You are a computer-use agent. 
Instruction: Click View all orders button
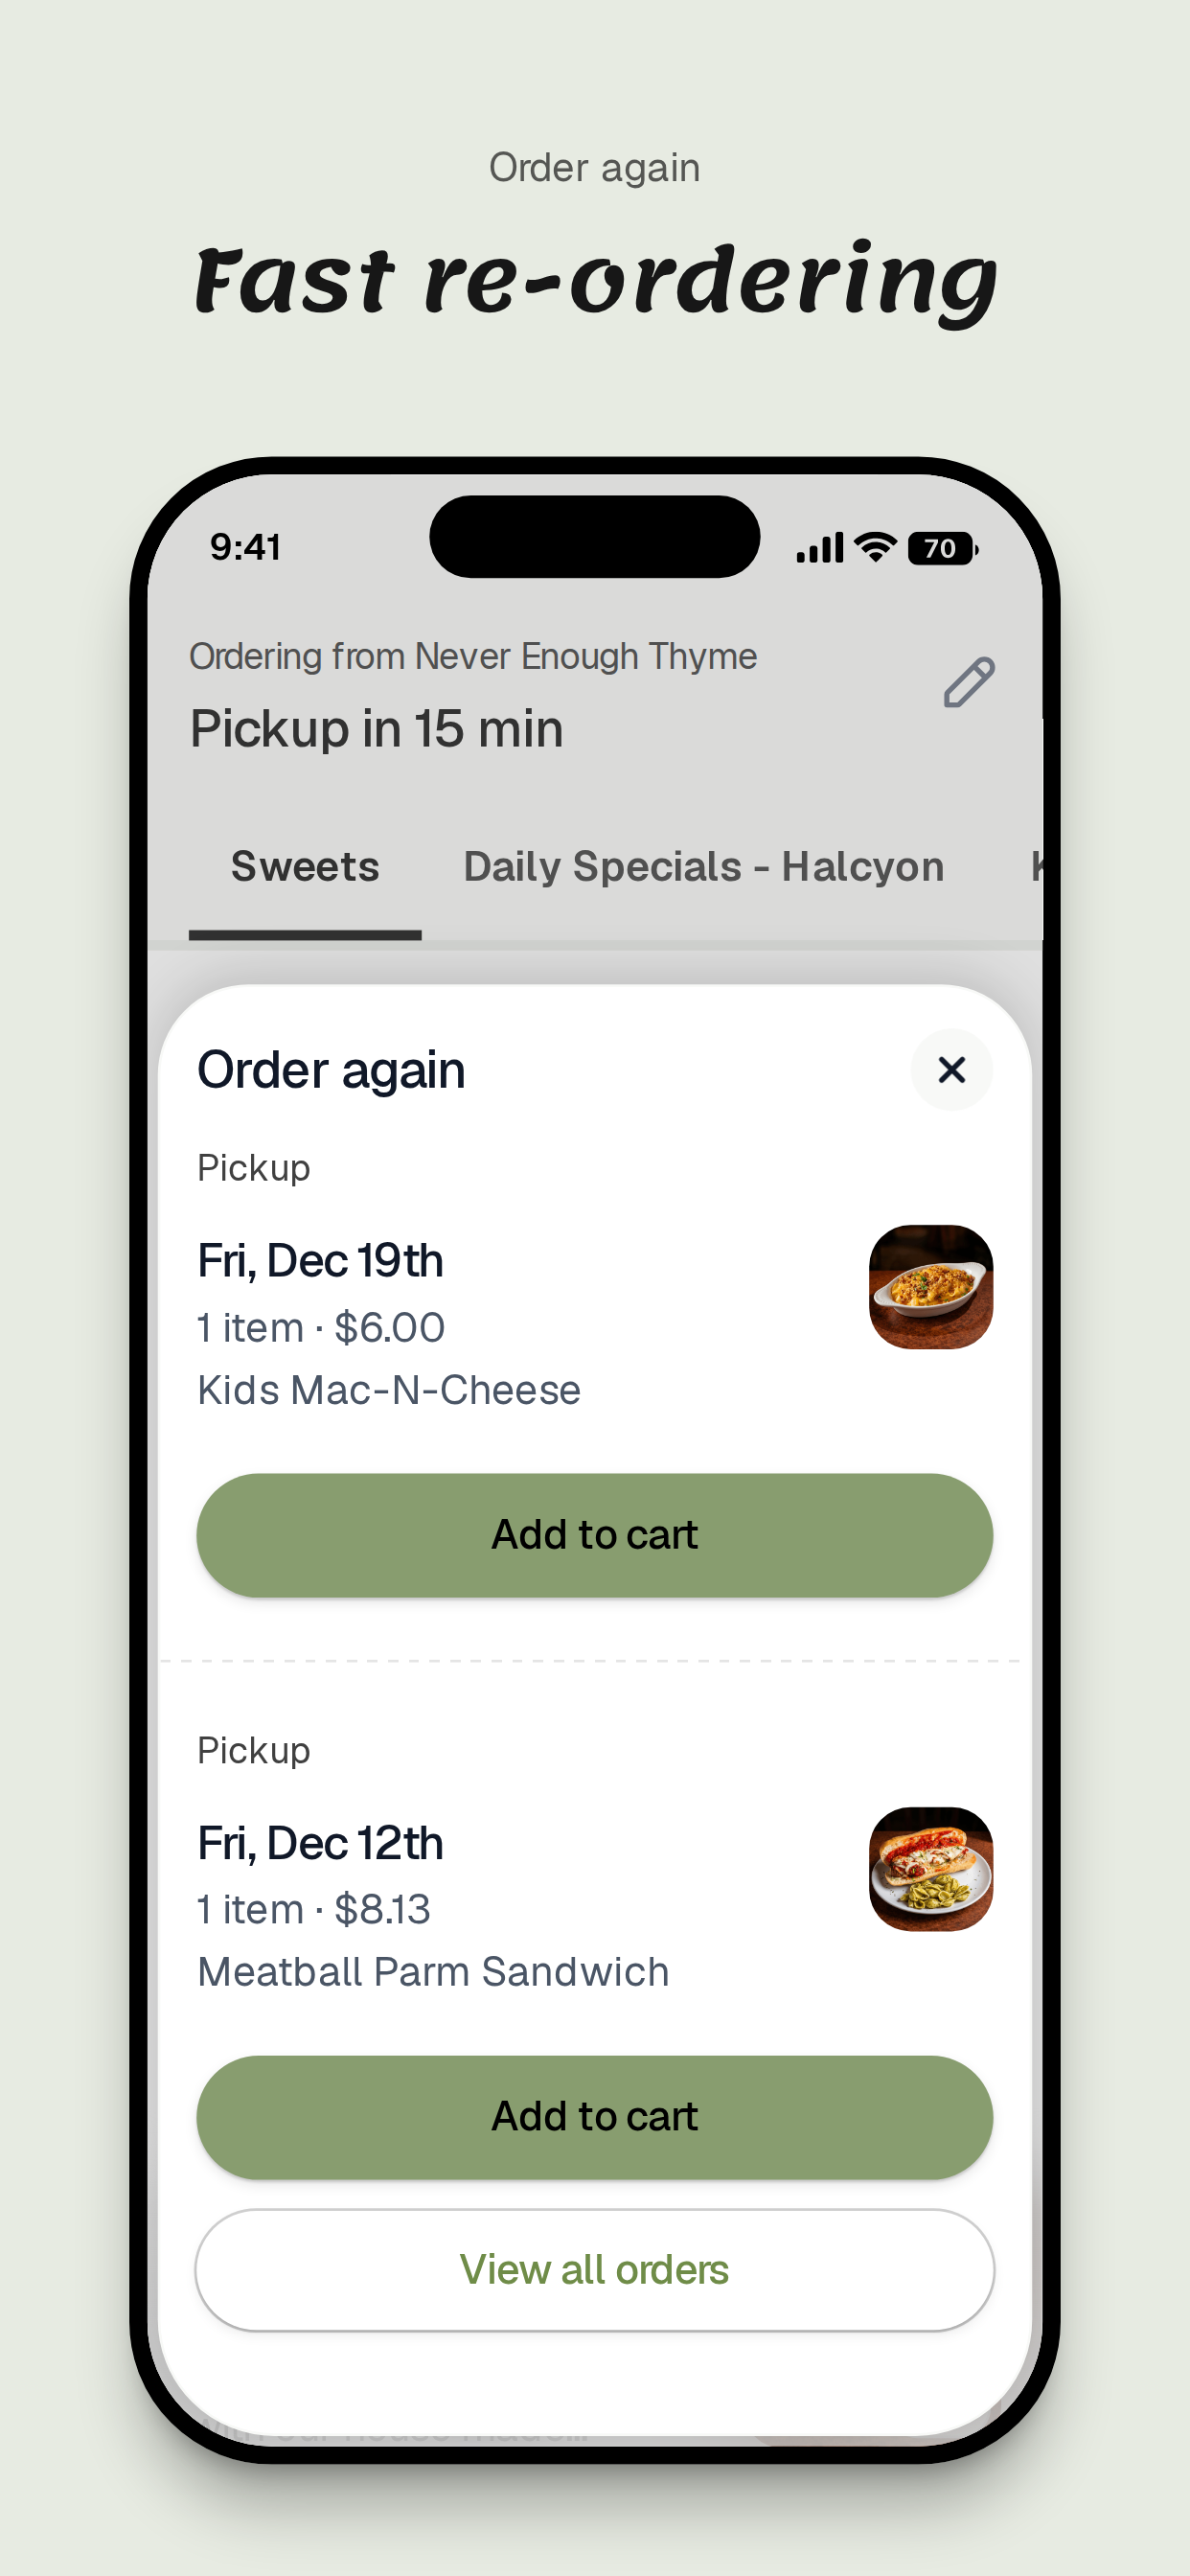pyautogui.click(x=595, y=2270)
